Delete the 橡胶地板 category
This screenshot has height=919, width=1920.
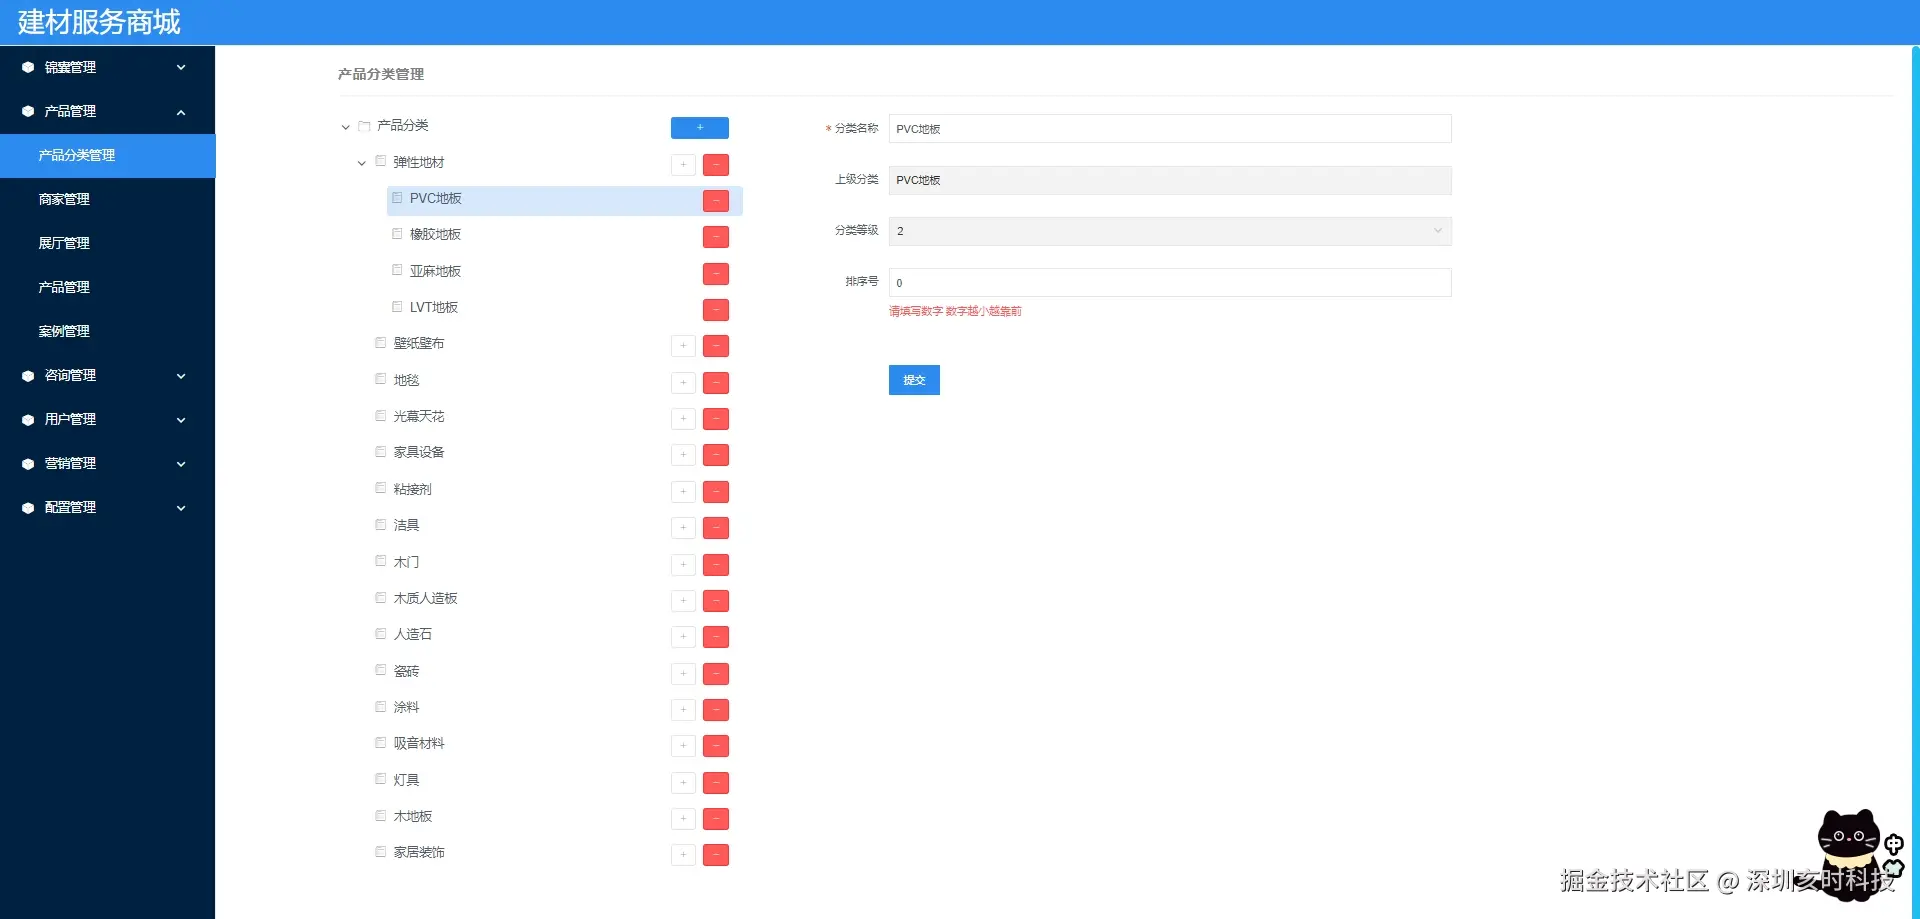click(716, 237)
